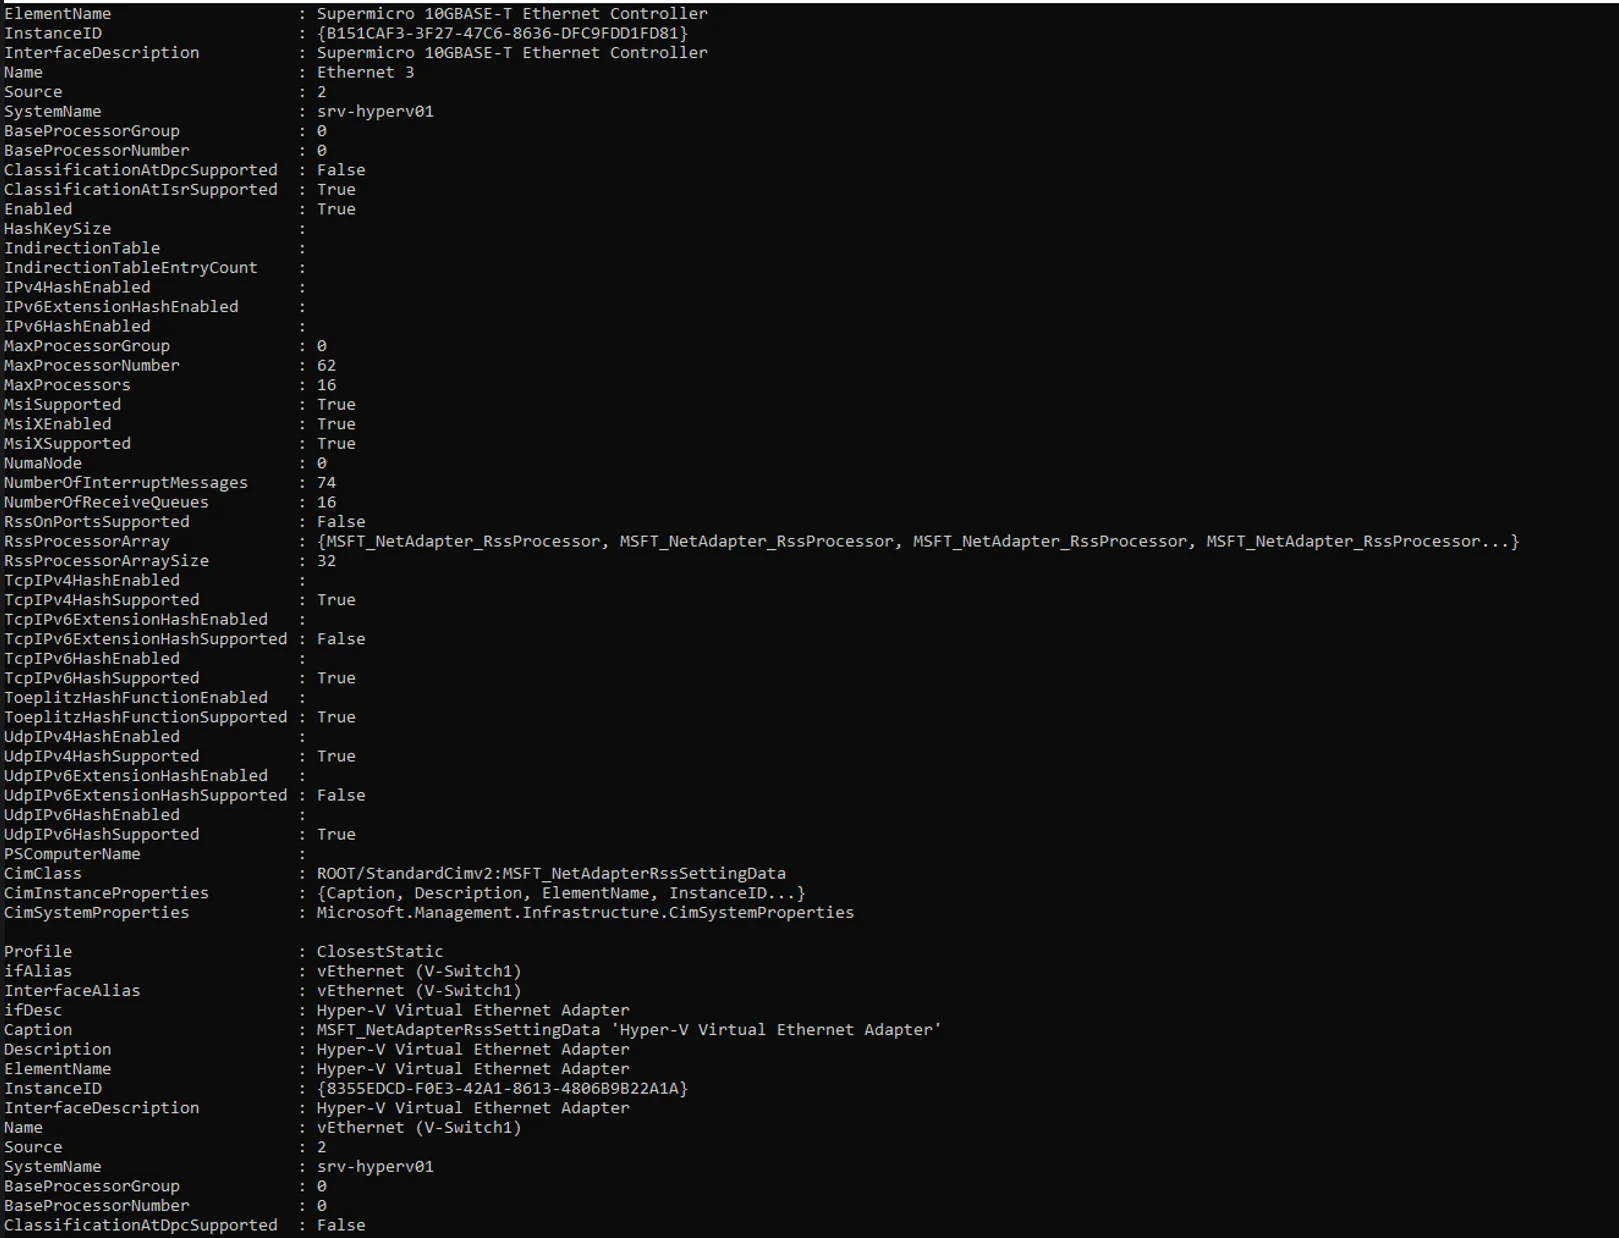This screenshot has width=1619, height=1238.
Task: Select the MSFT_NetAdapterRssSettingData 'Hyper-V Virtual Ethernet Adapter' caption value
Action: pyautogui.click(x=629, y=1029)
